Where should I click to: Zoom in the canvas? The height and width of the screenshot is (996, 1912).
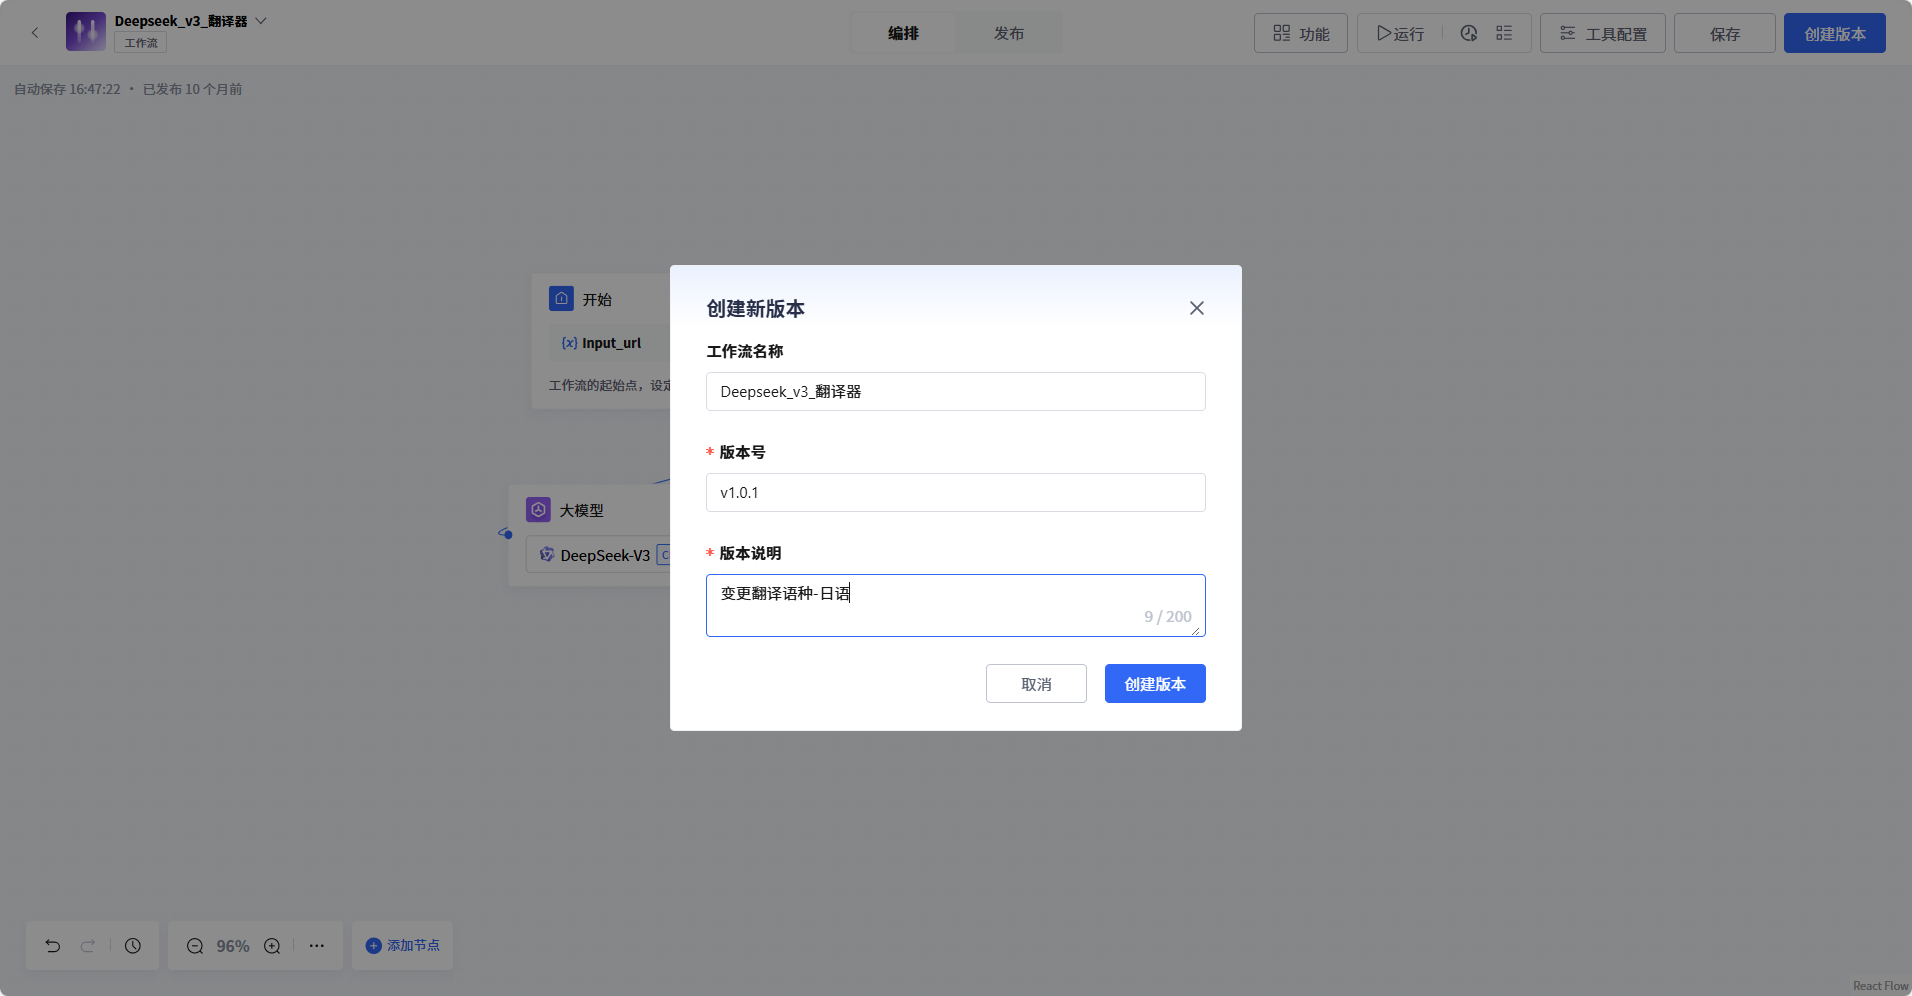tap(272, 946)
